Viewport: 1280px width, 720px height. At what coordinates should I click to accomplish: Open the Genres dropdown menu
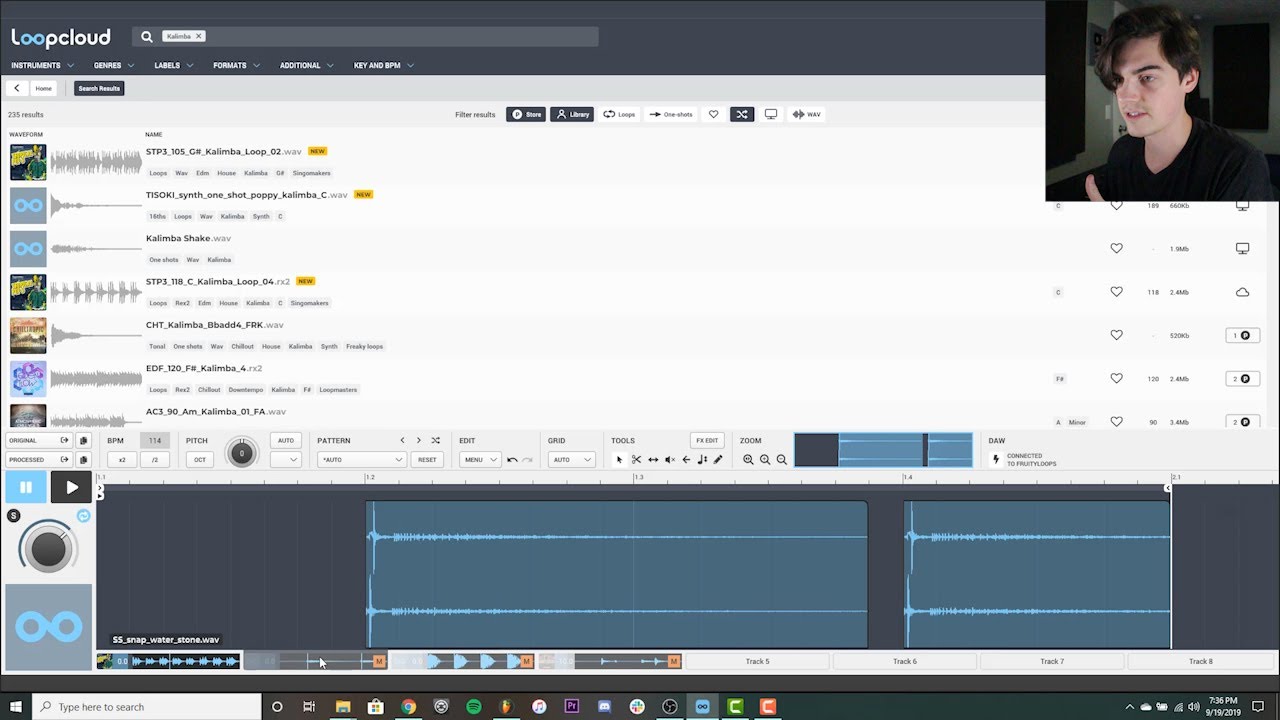click(x=113, y=66)
